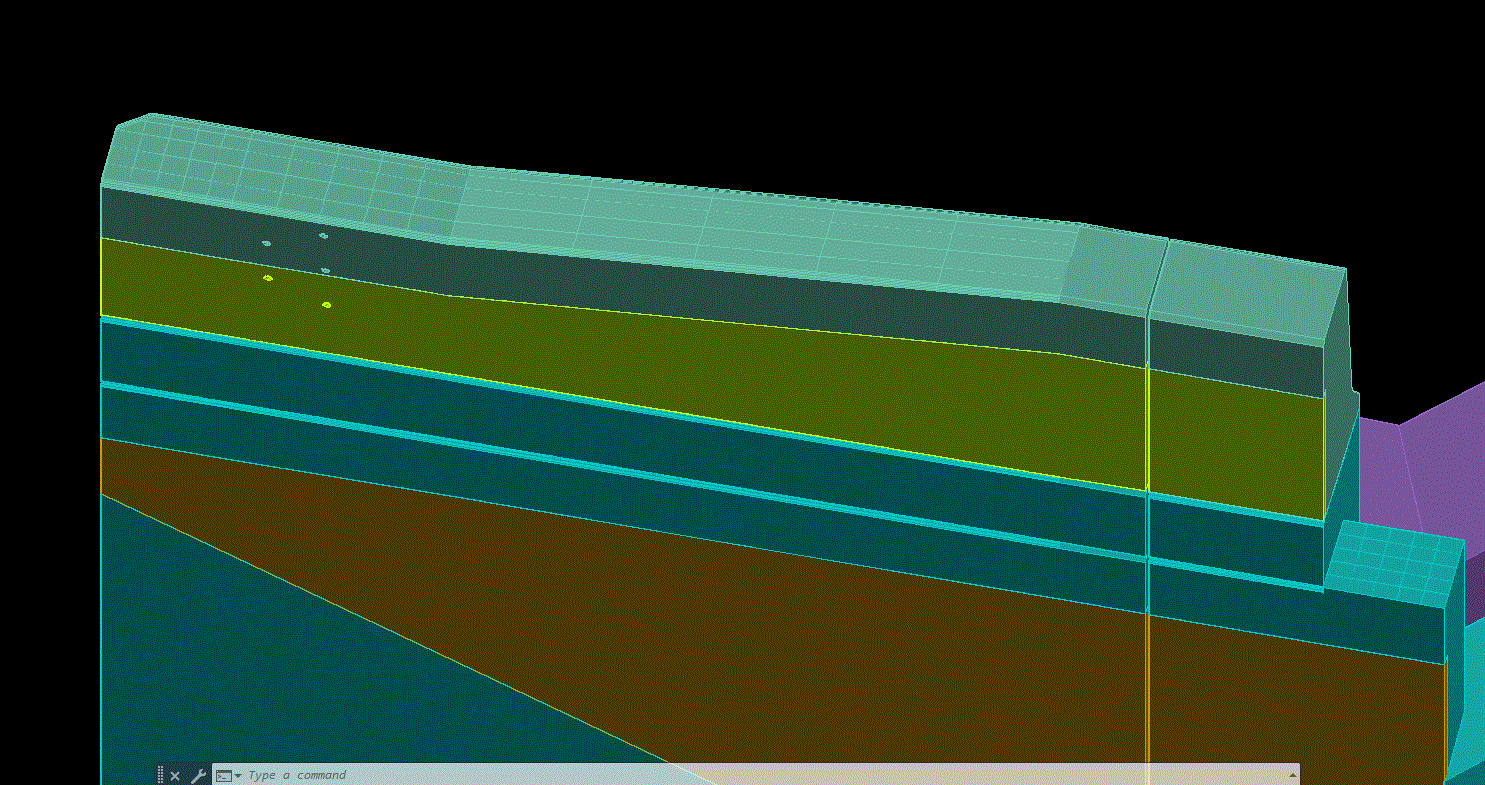Expand the command history with the up arrow

click(x=1292, y=774)
